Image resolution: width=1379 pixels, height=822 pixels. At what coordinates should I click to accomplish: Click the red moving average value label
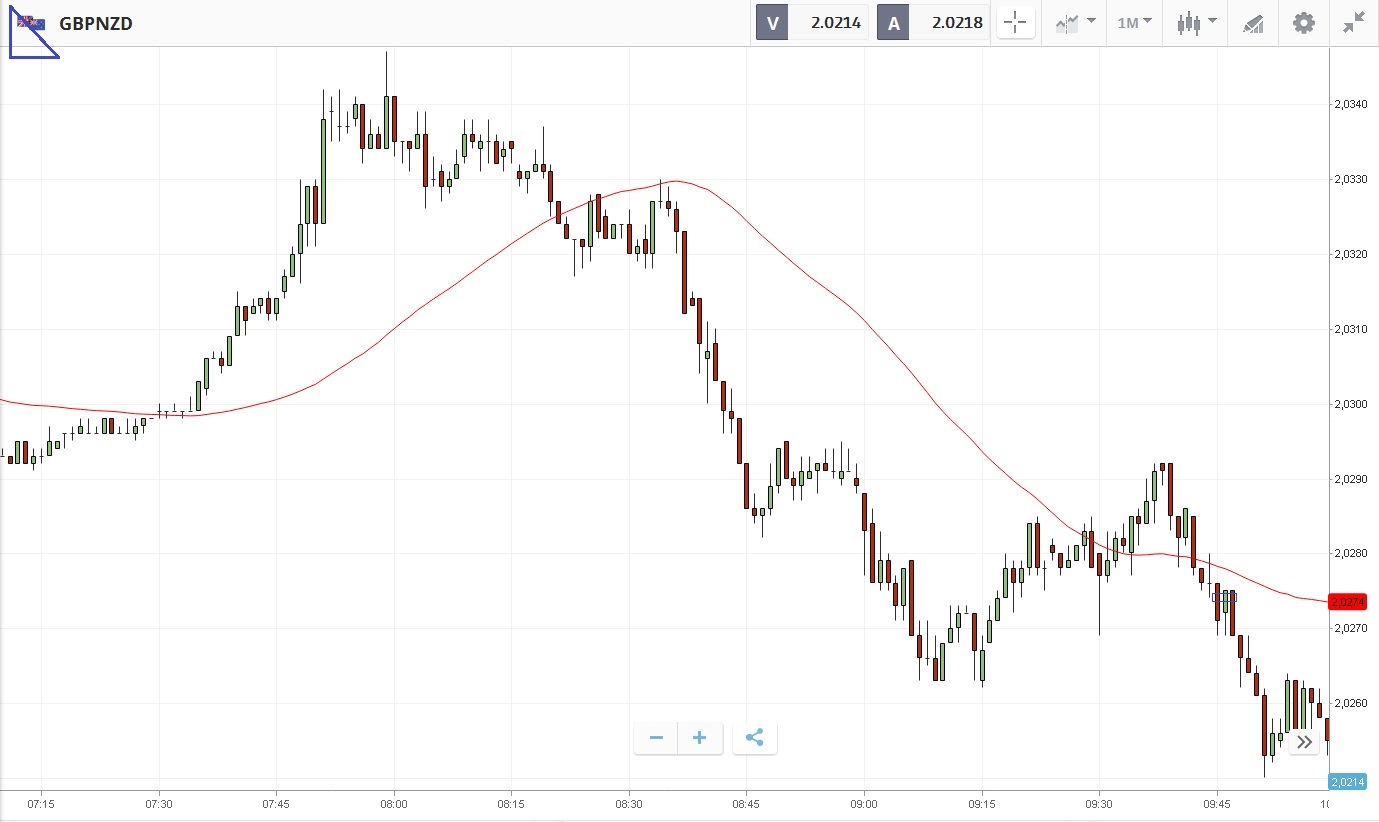coord(1351,601)
